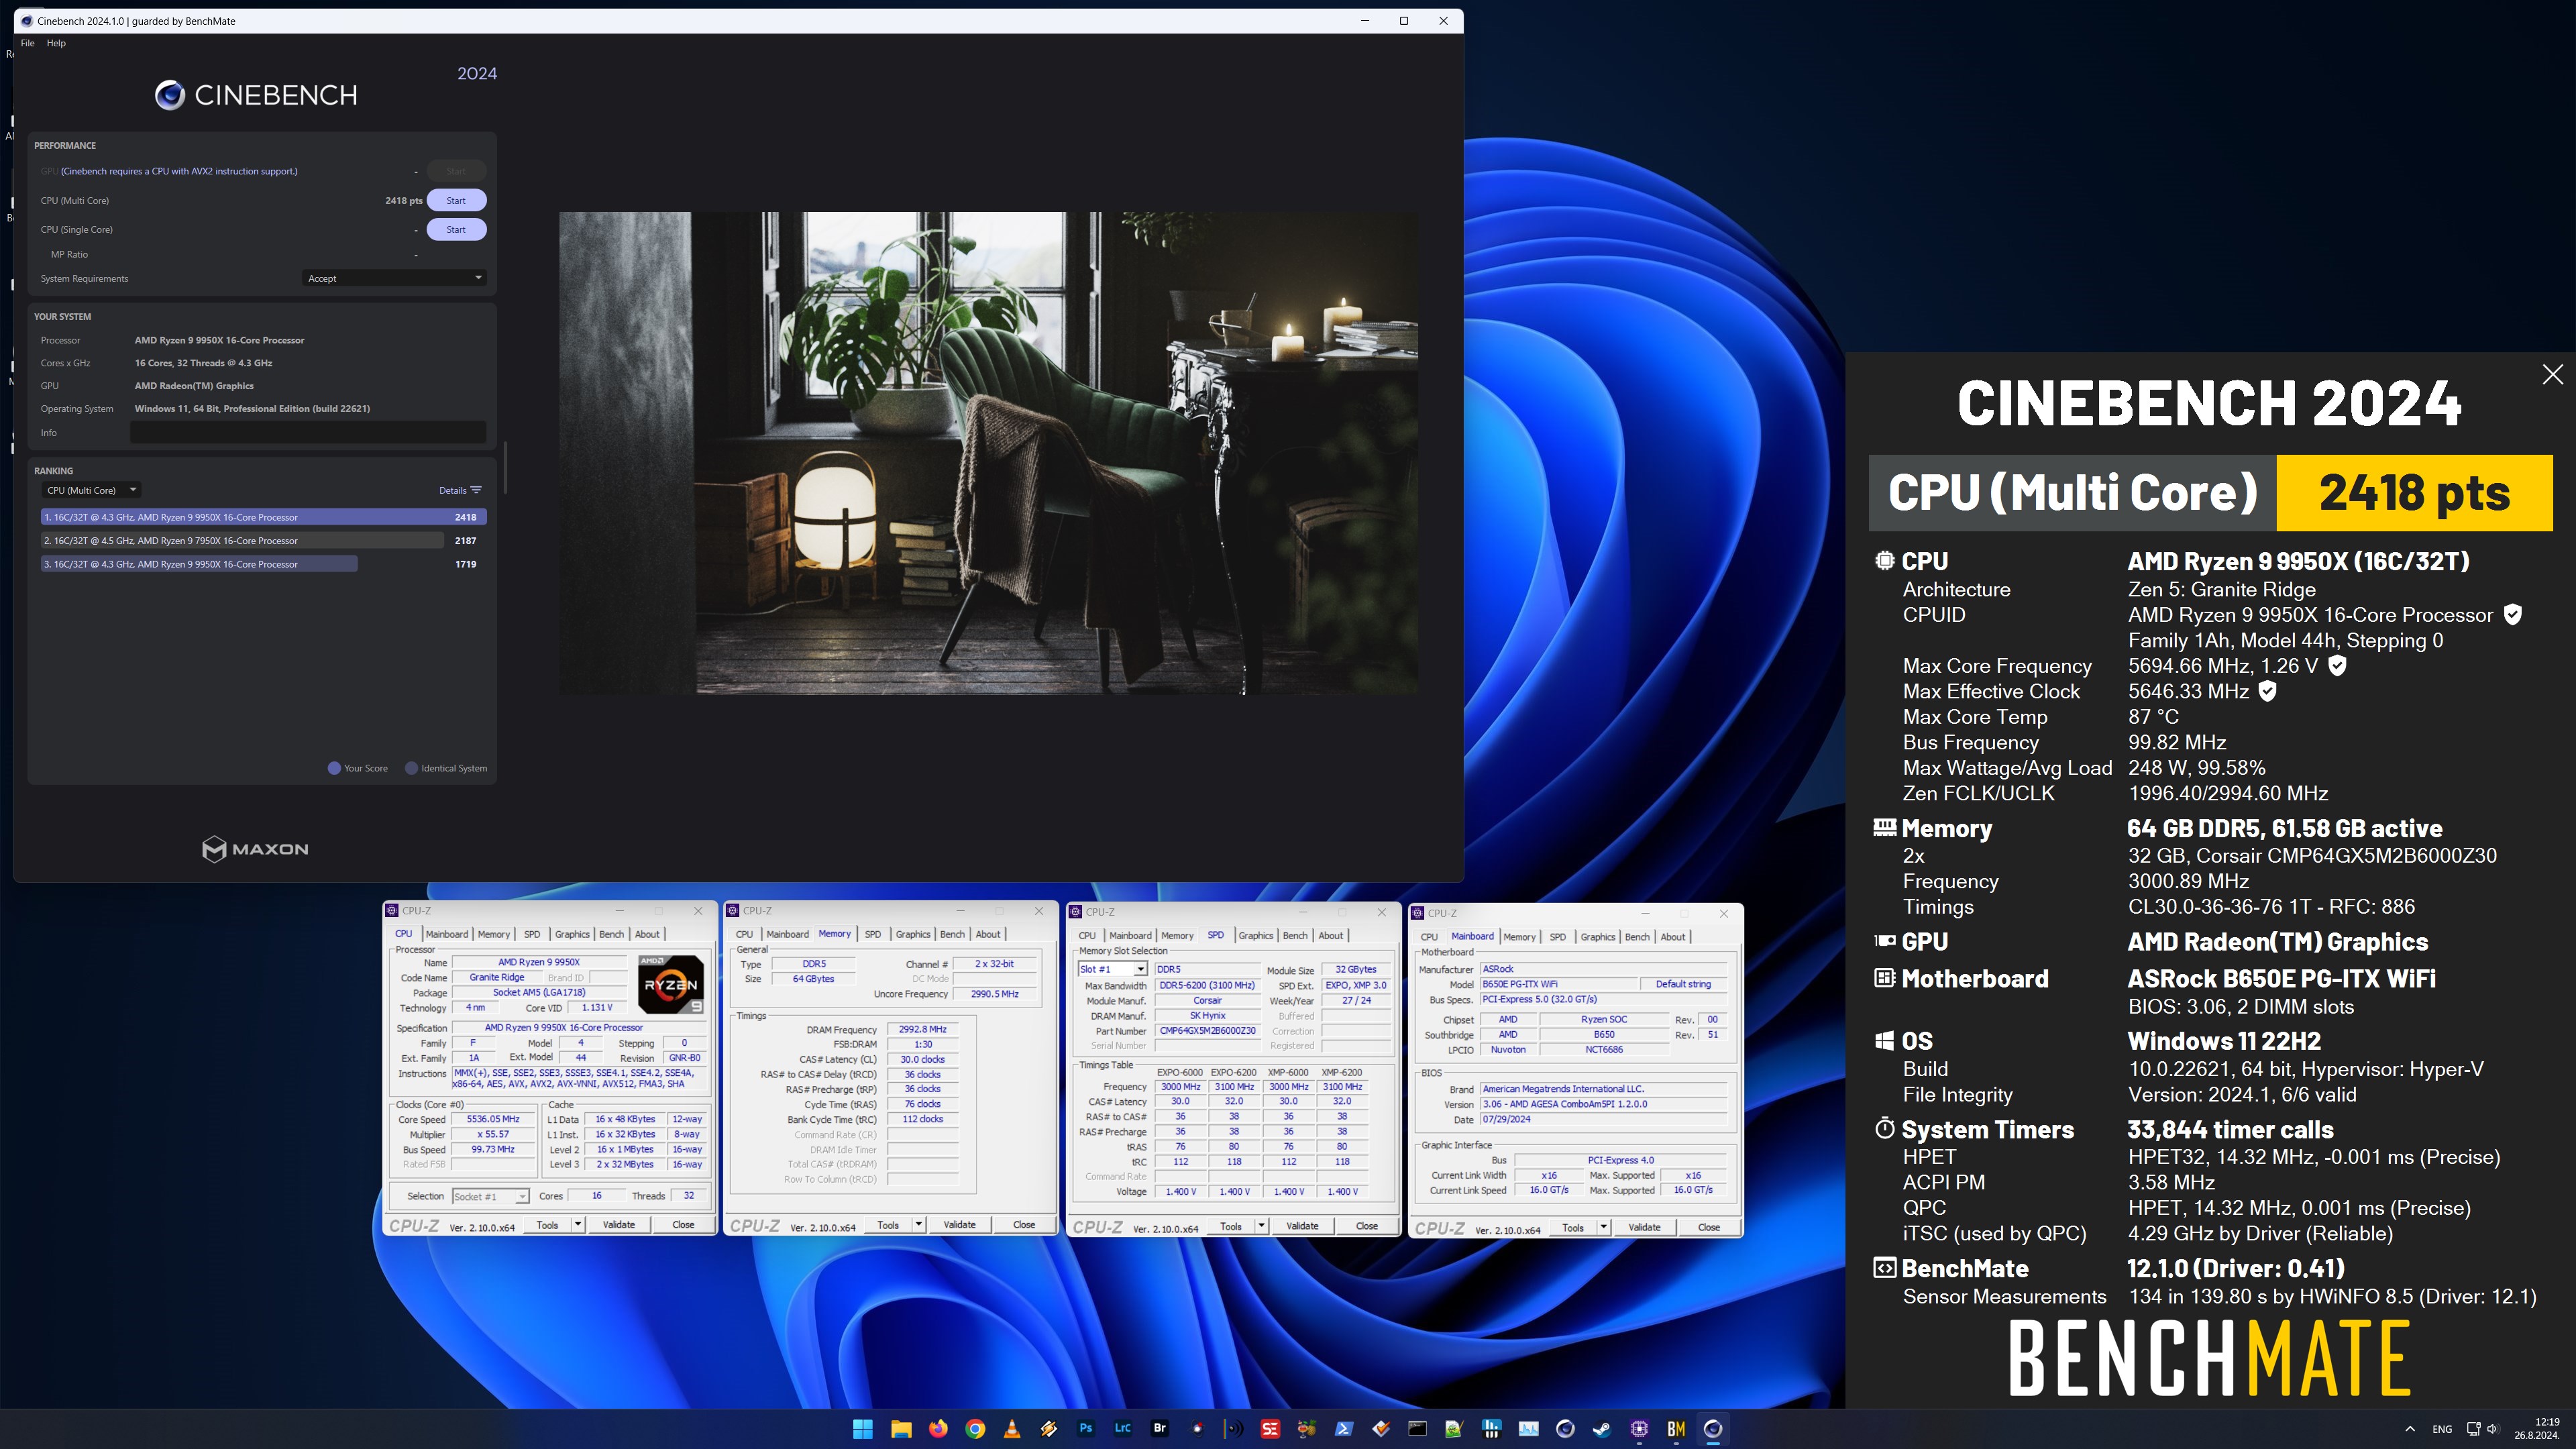Expand Tools arrow in CPU-Z motherboard window
The width and height of the screenshot is (2576, 1449).
click(x=1603, y=1227)
